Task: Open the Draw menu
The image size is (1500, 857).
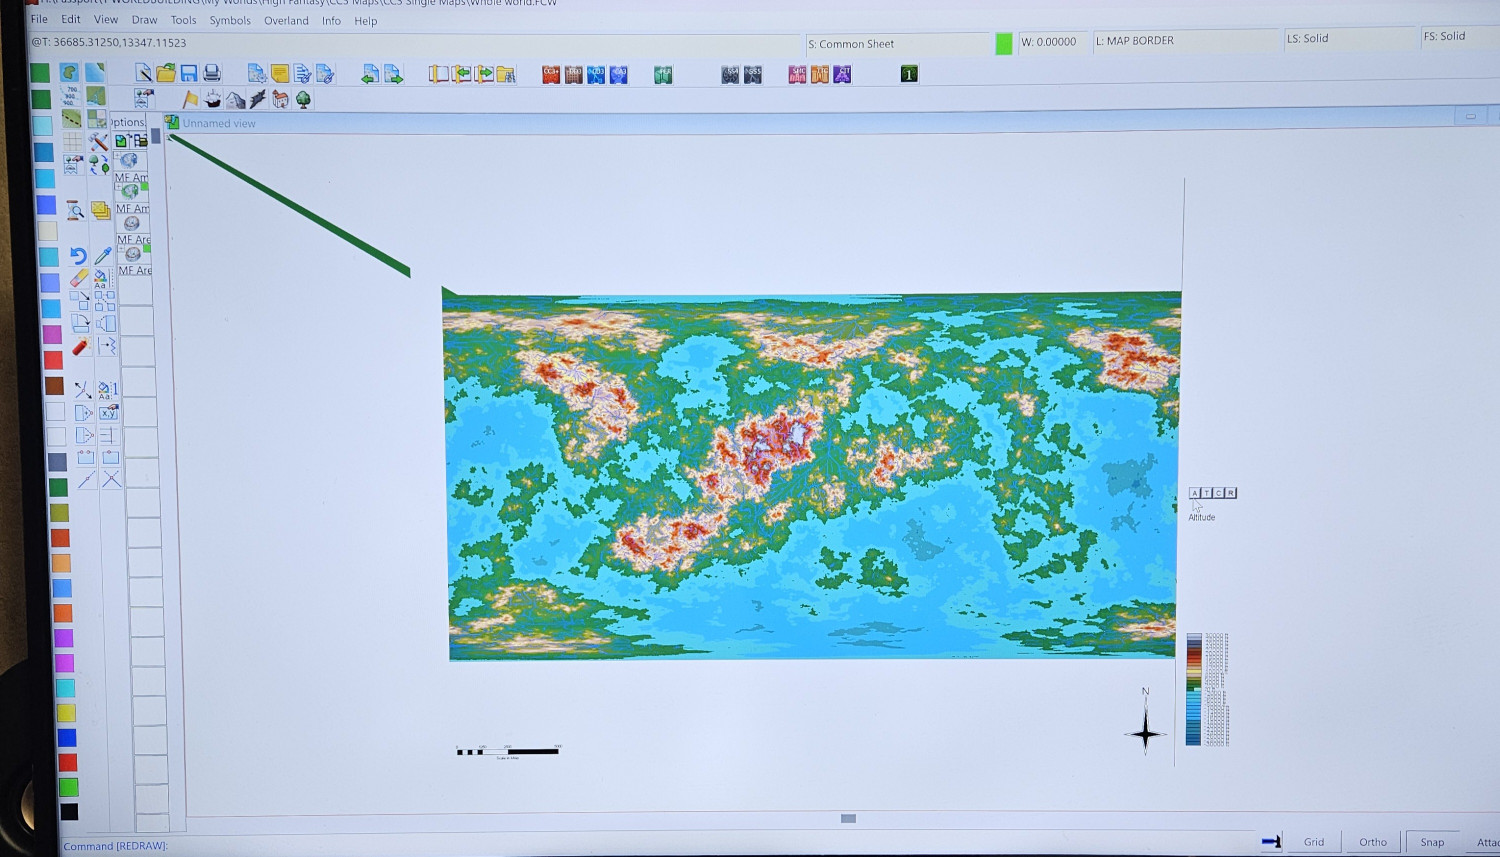Action: coord(144,20)
